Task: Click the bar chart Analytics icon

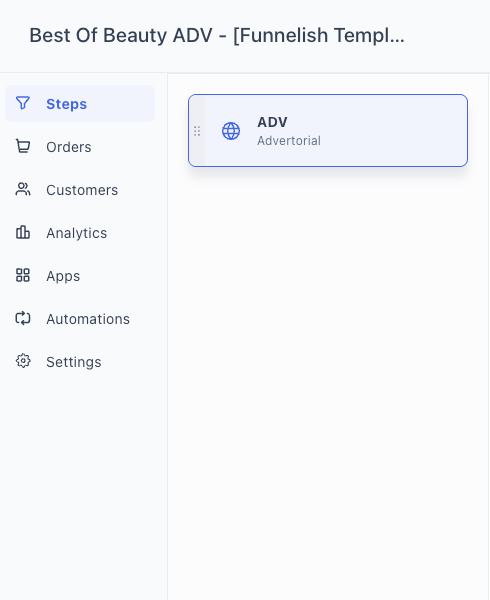Action: click(23, 232)
